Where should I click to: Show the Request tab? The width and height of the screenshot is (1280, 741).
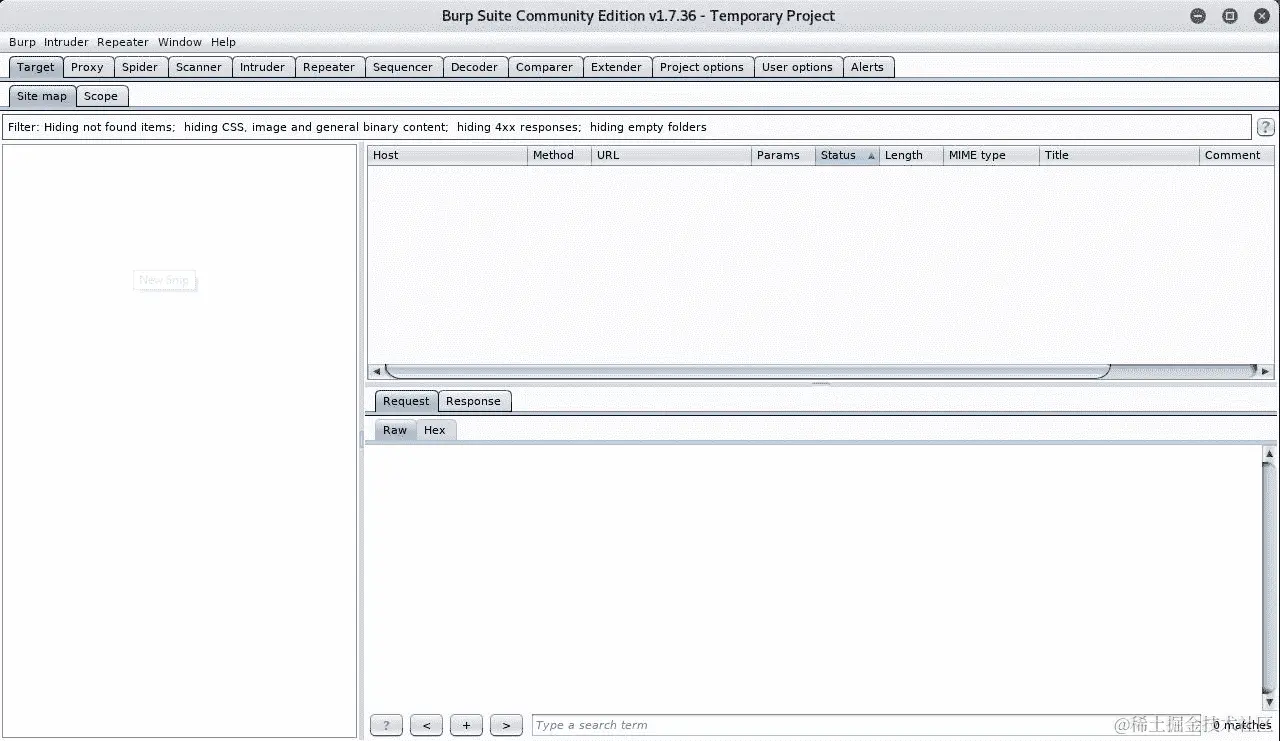tap(406, 401)
